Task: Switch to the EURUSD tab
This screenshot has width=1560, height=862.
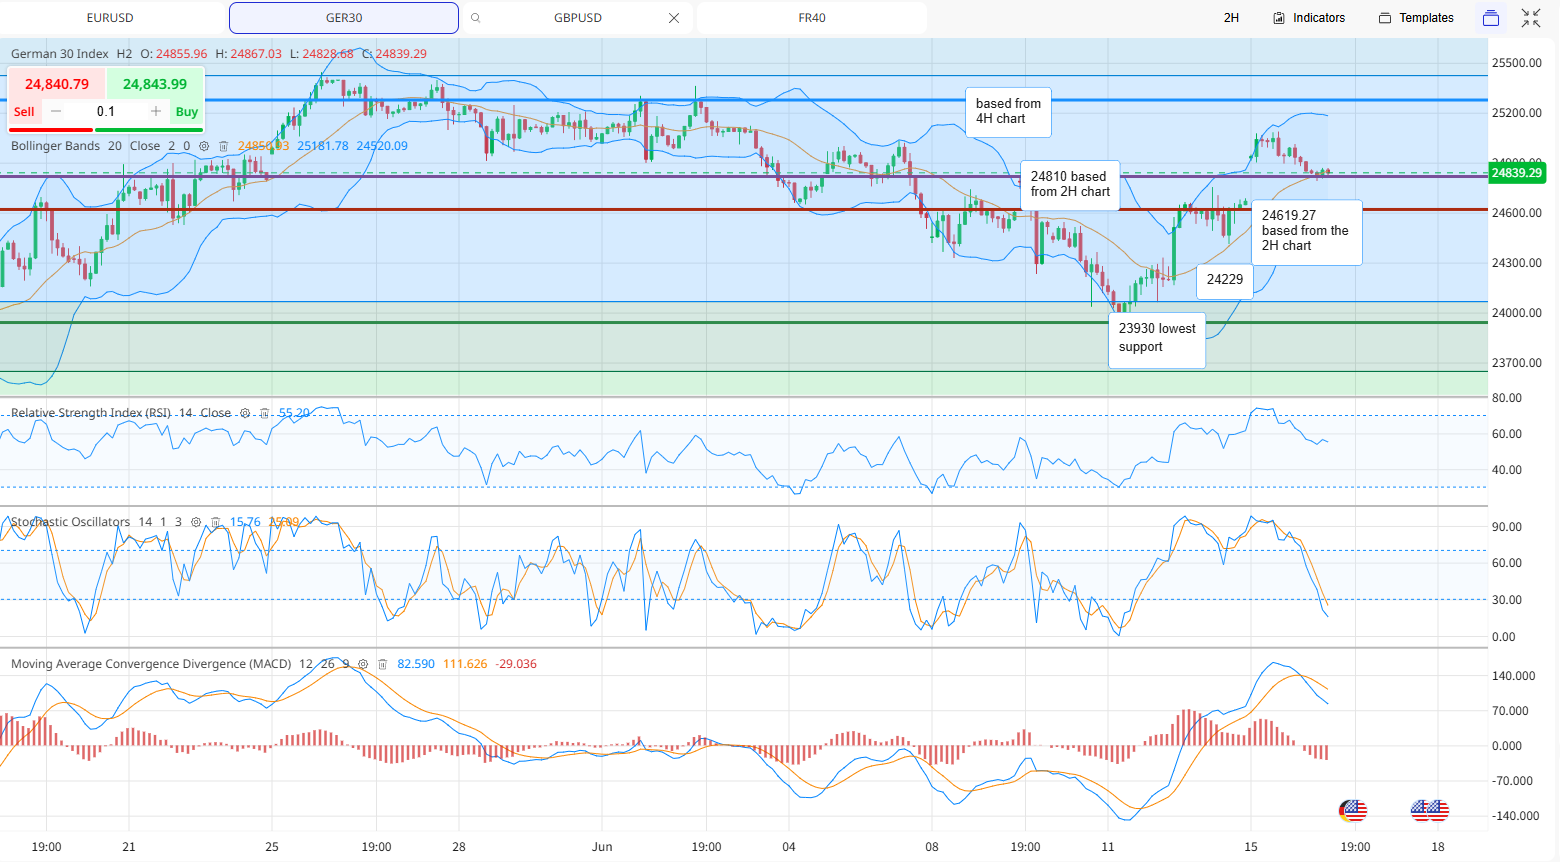Action: [110, 18]
